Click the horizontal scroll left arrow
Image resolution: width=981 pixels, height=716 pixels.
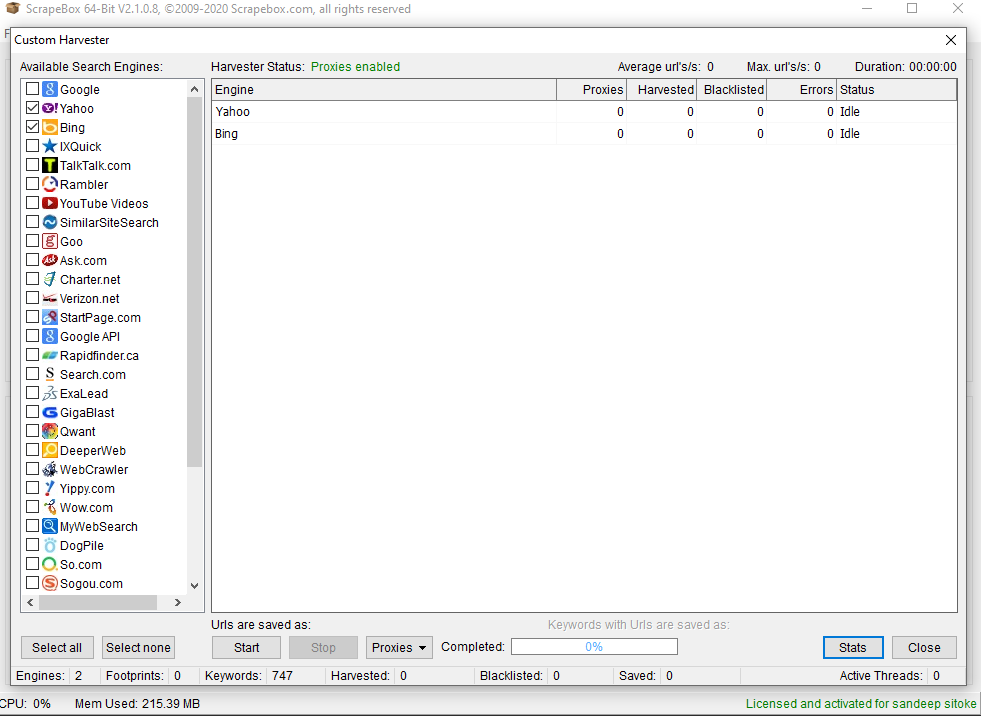[30, 603]
